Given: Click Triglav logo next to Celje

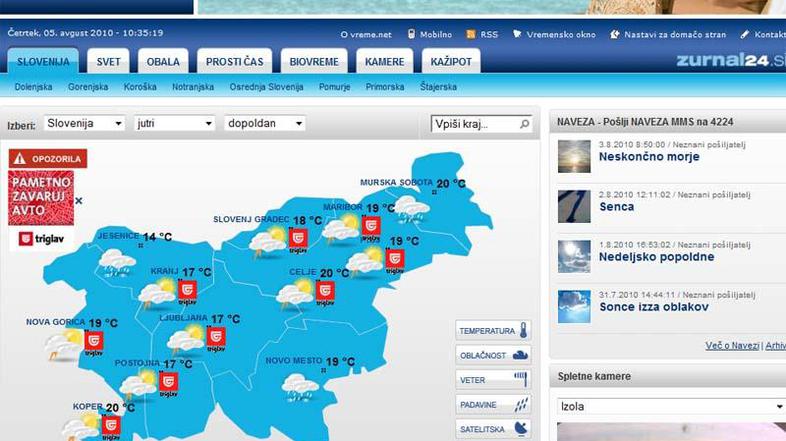Looking at the screenshot, I should click(x=325, y=291).
